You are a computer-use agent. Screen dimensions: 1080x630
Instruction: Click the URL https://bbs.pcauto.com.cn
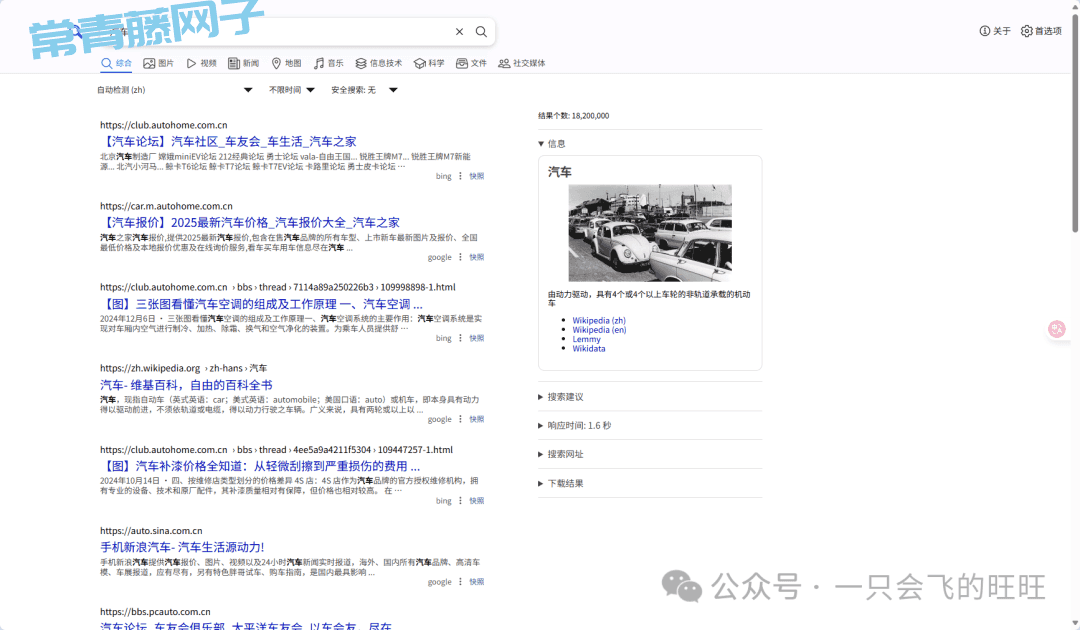155,612
